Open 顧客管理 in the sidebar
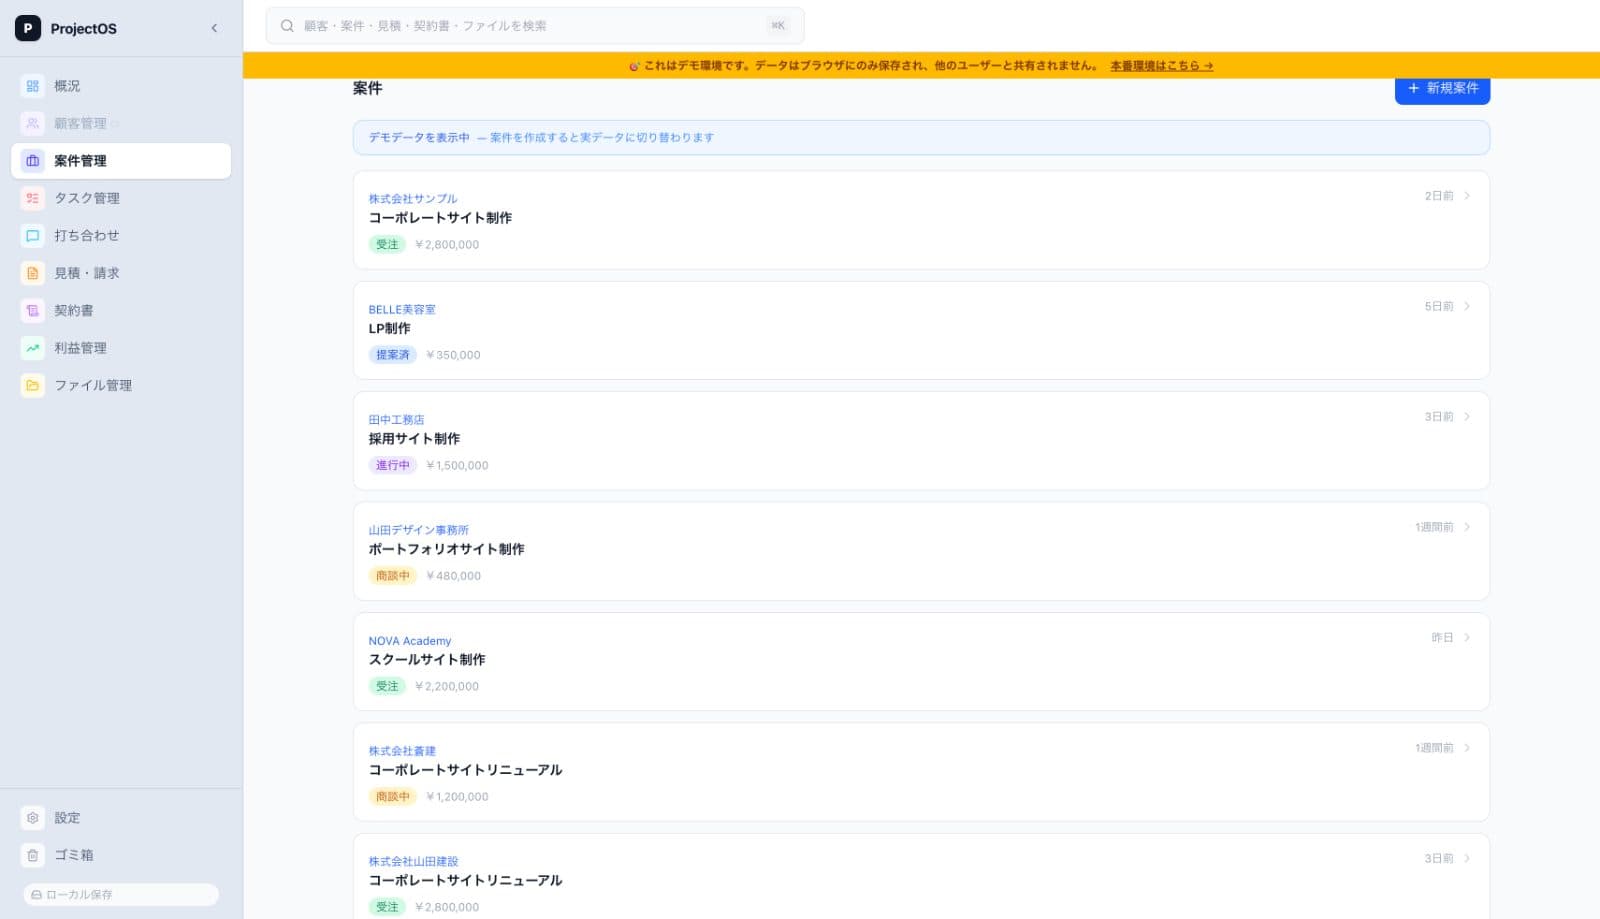The image size is (1600, 919). [121, 123]
